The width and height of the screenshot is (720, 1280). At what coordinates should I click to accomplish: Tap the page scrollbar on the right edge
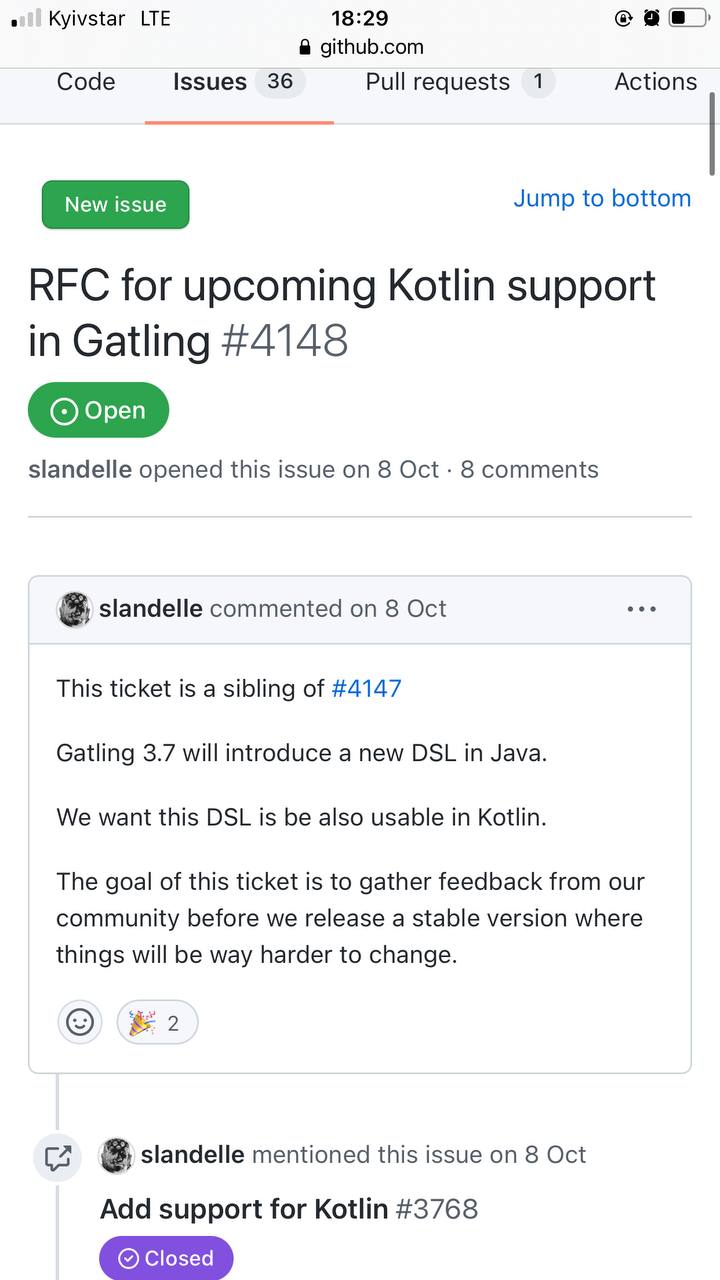click(x=712, y=133)
